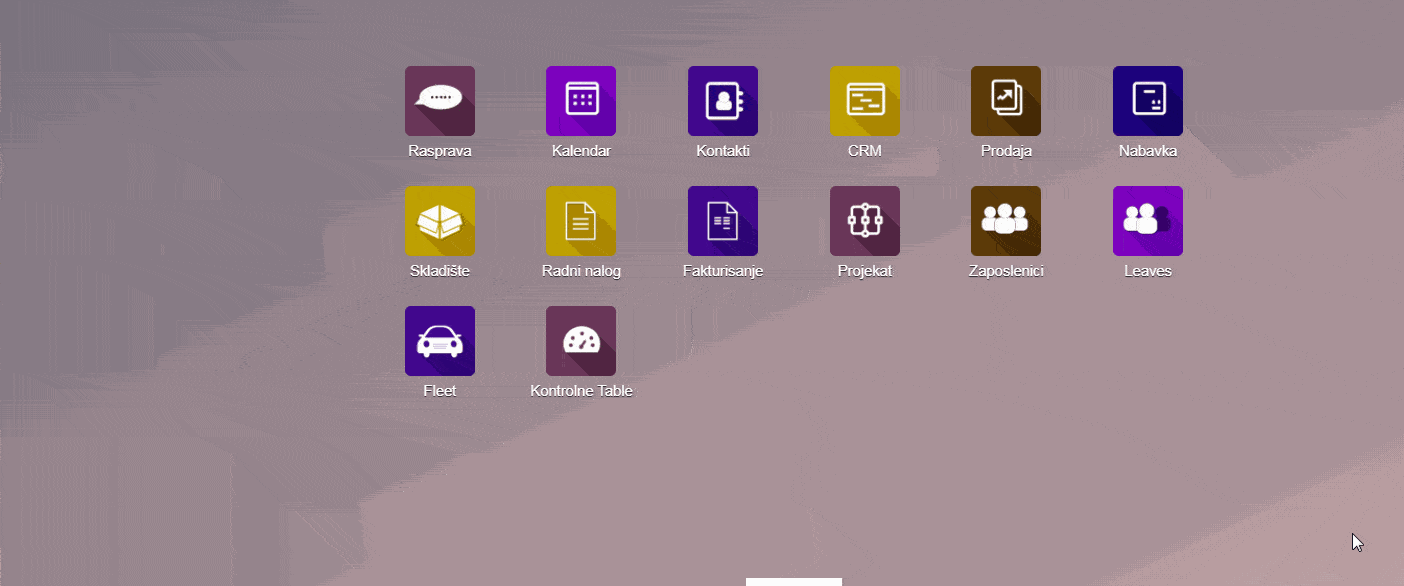Open the Skladište open box icon

[x=439, y=221]
